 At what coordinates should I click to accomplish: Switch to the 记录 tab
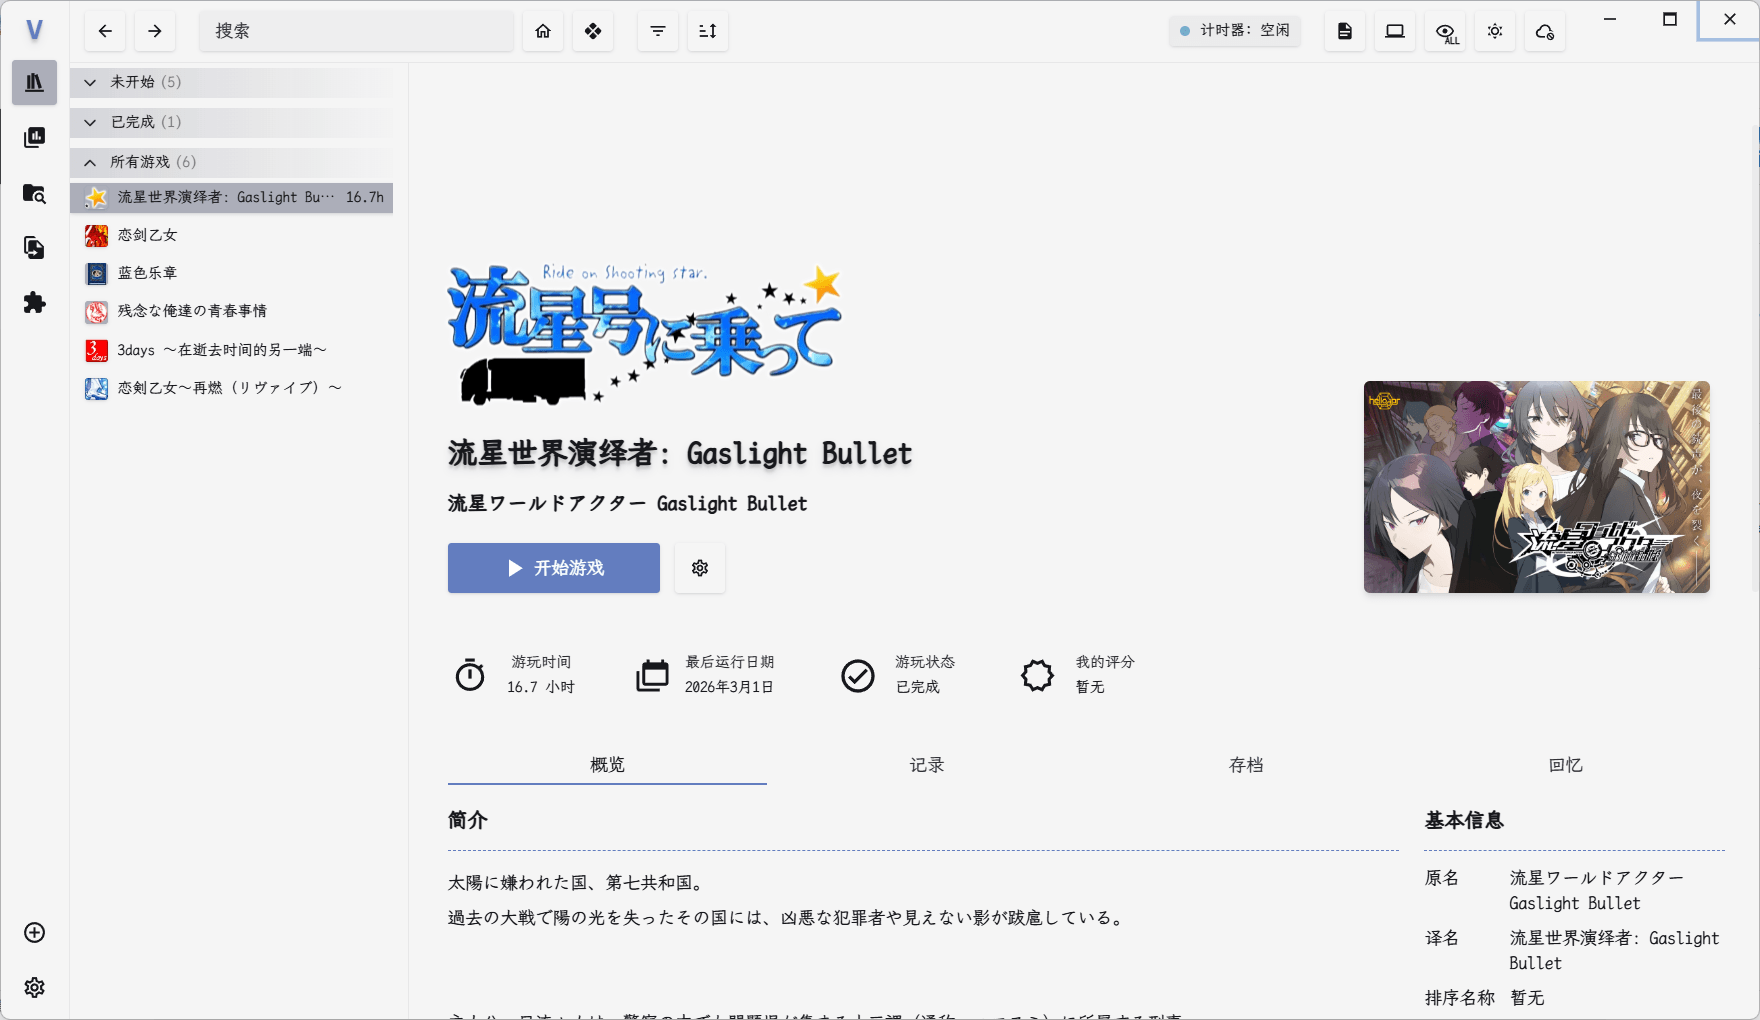click(x=926, y=765)
